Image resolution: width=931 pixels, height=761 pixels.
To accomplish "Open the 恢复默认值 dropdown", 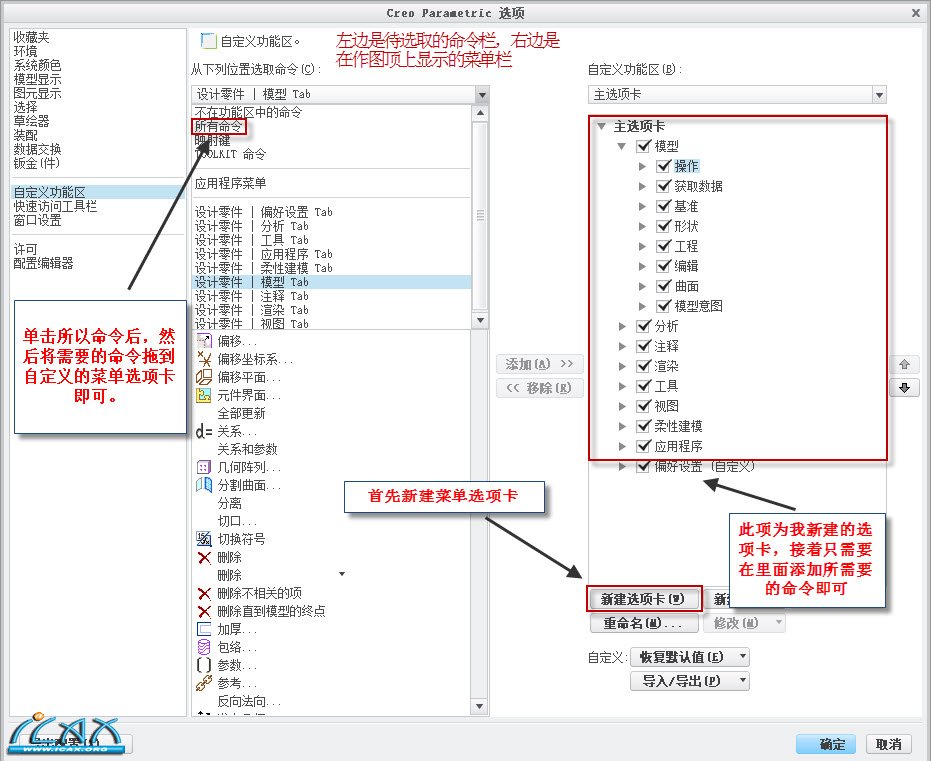I will click(x=690, y=657).
